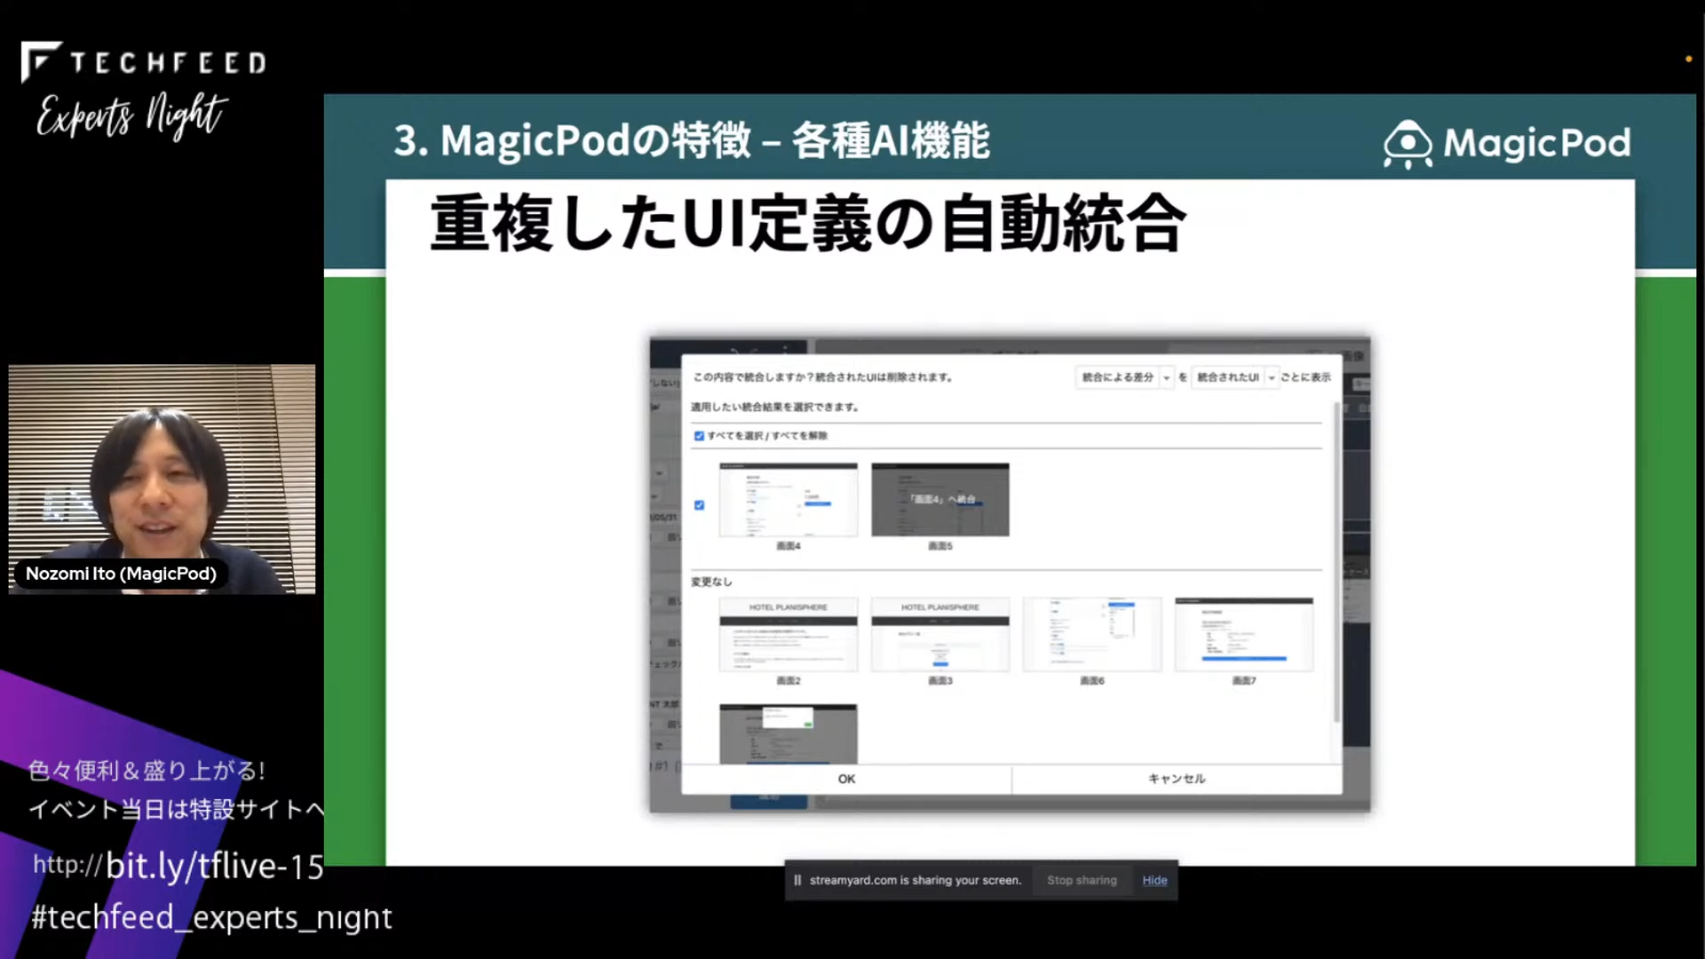Click the #techfeed_experts_night hashtag
This screenshot has width=1705, height=959.
[212, 917]
